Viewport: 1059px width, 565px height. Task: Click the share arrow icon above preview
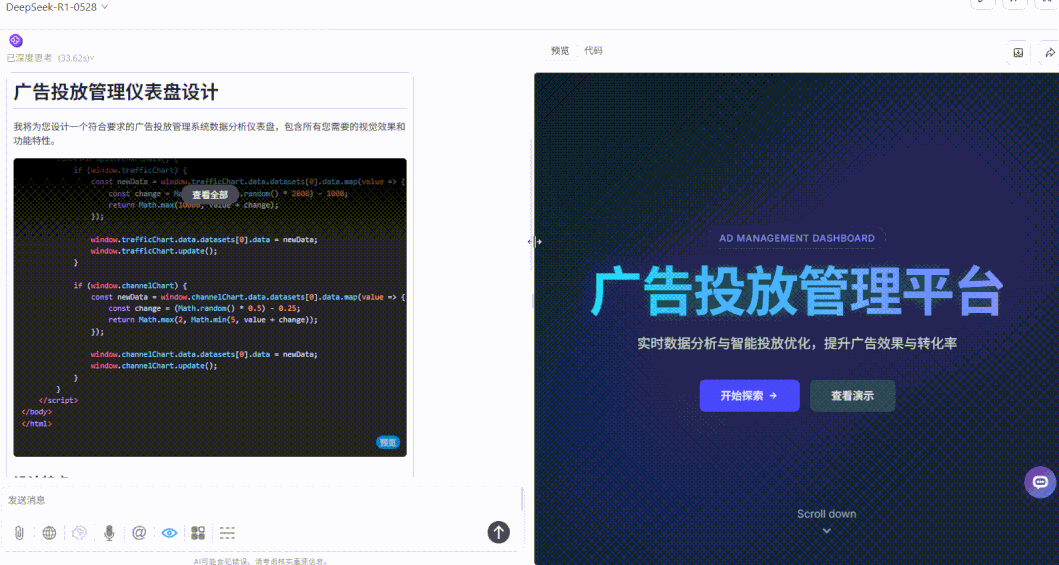(1049, 53)
